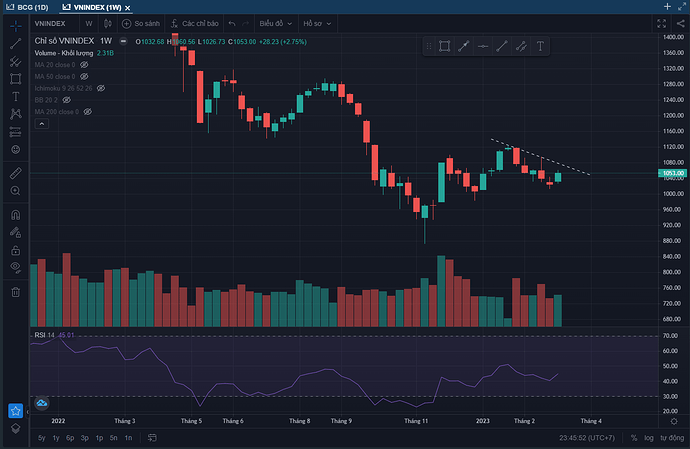Open the Các chỉ báo indicators button
This screenshot has width=690, height=449.
[194, 22]
